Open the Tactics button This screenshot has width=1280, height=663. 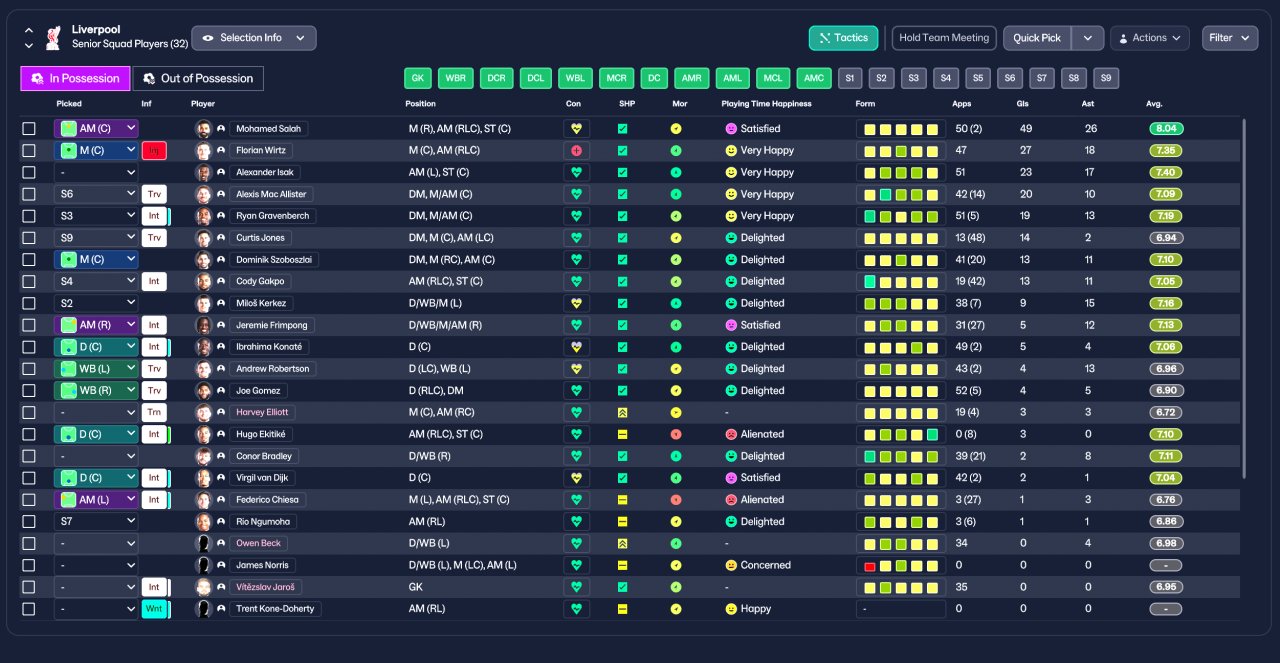coord(843,38)
